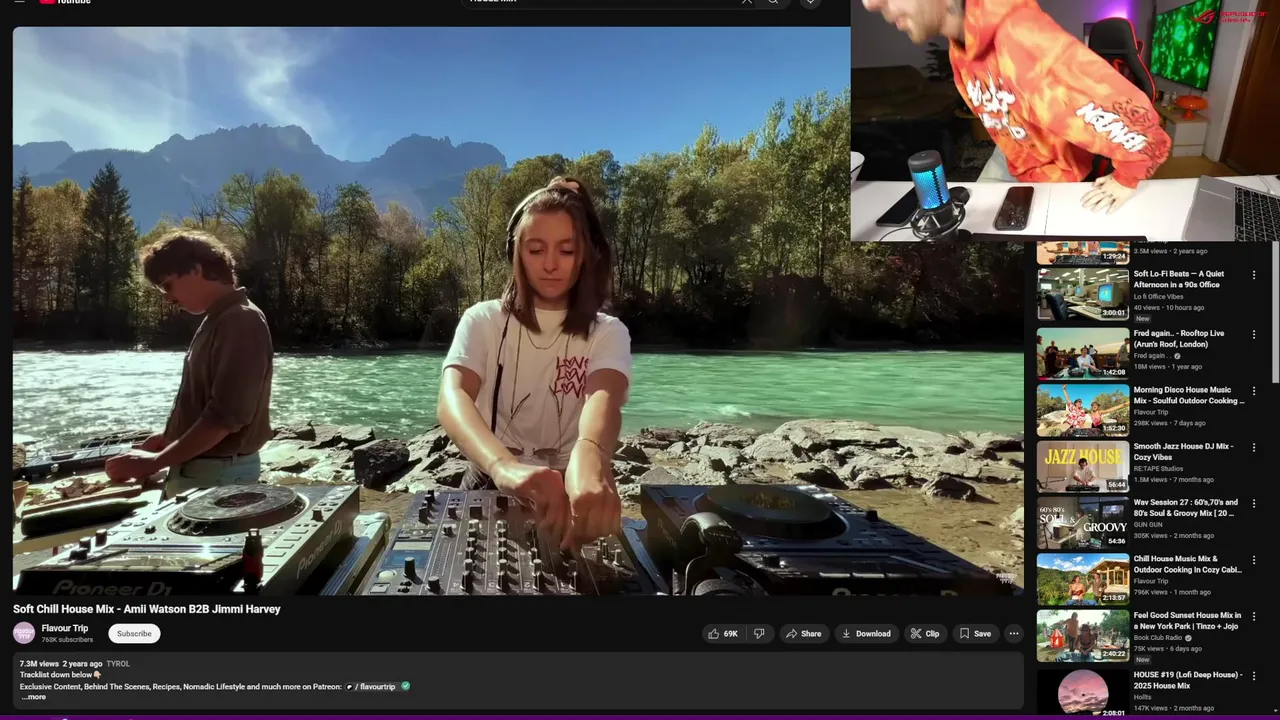The image size is (1280, 720).
Task: Subscribe to Flavour Trip
Action: [x=134, y=633]
